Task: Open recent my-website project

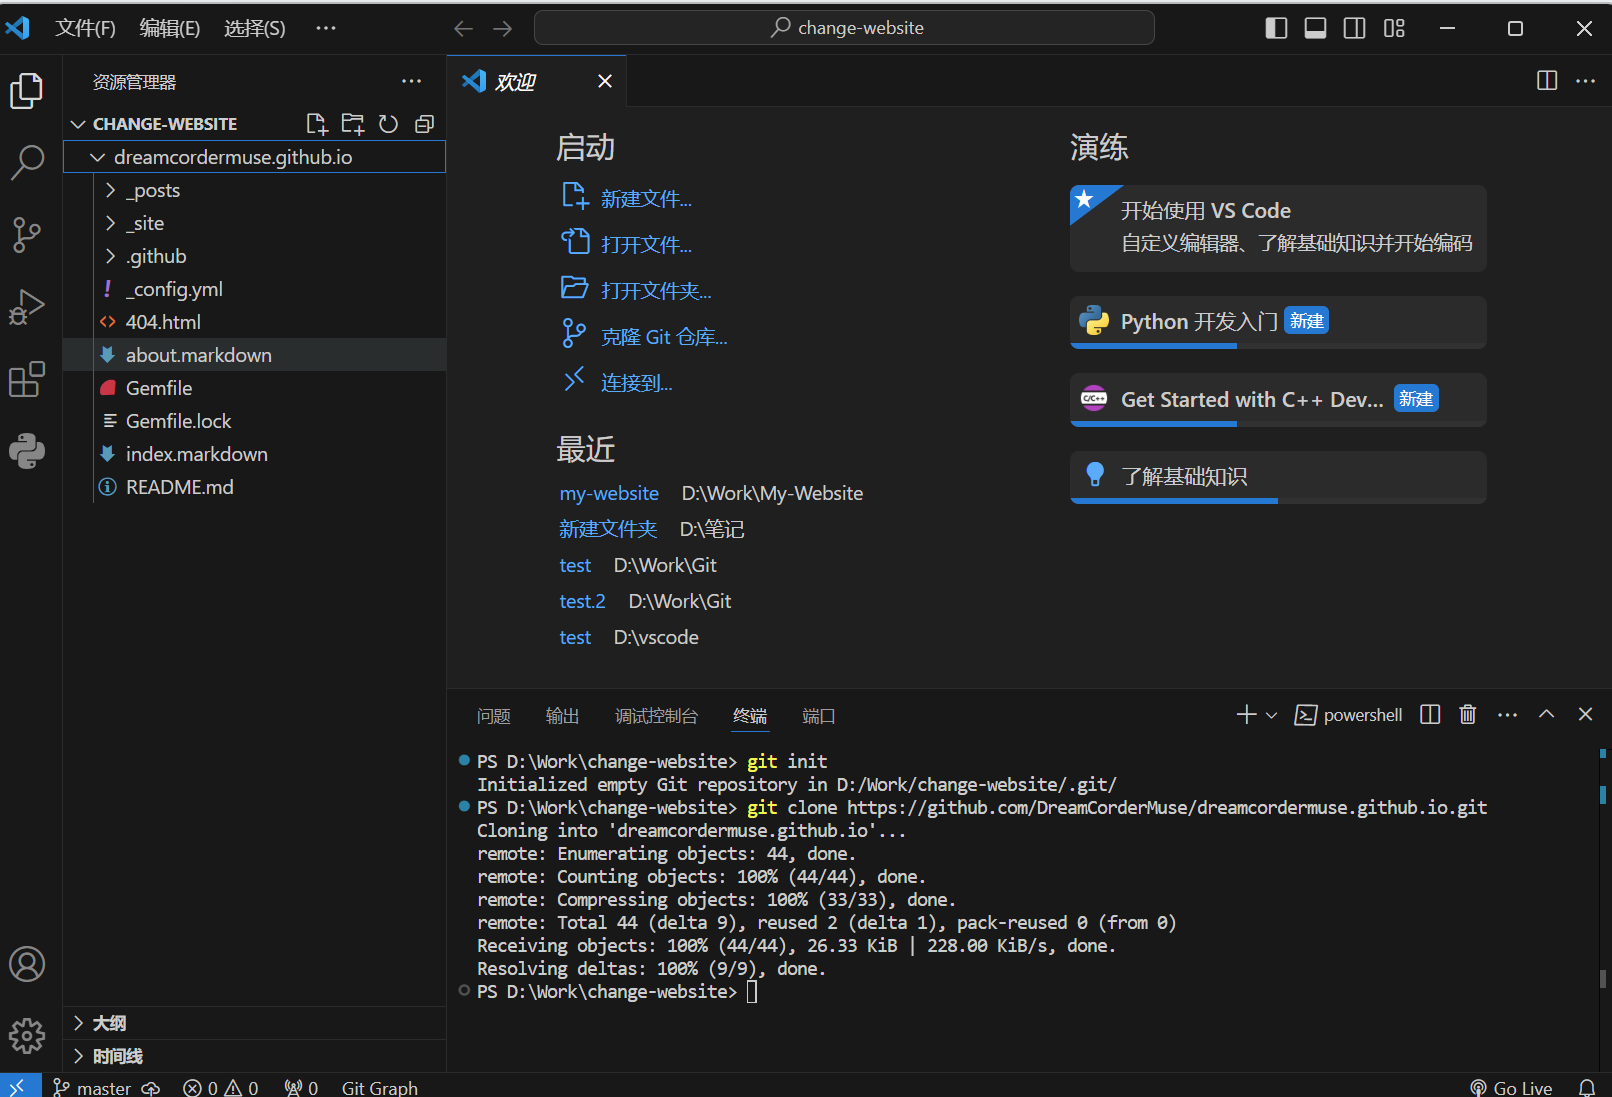Action: [x=609, y=493]
